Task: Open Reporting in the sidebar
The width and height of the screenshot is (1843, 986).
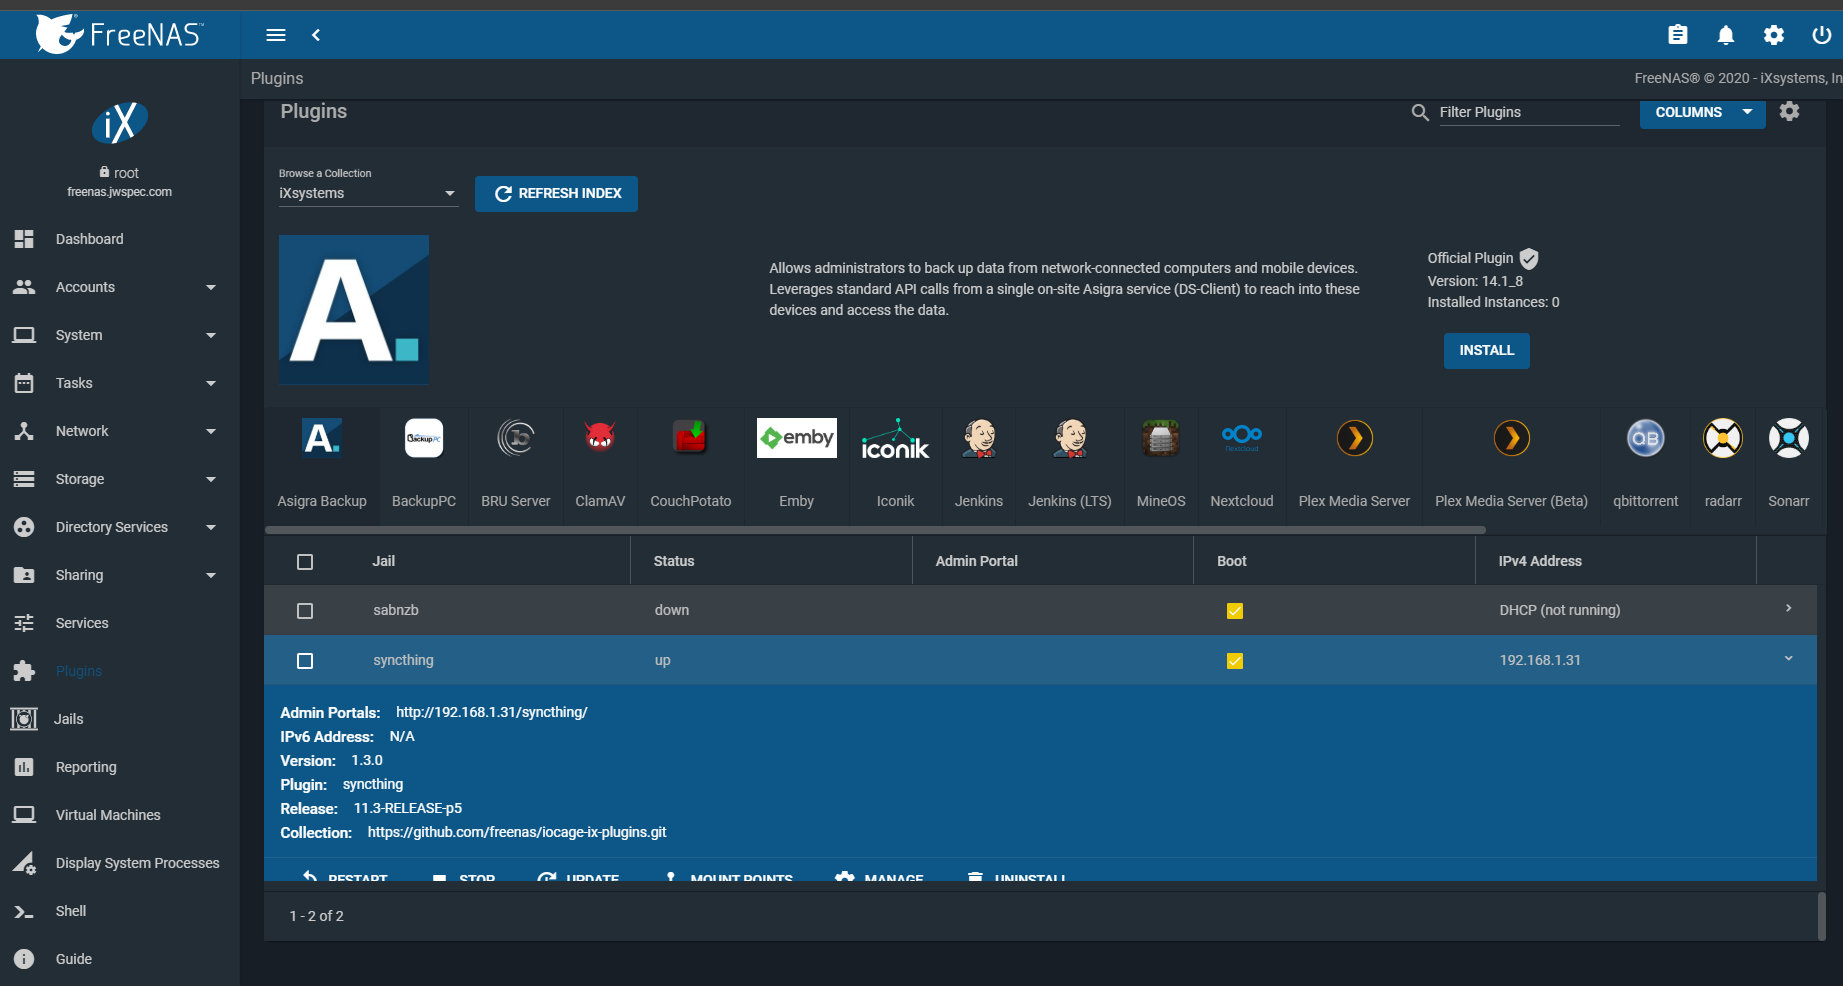Action: point(120,767)
